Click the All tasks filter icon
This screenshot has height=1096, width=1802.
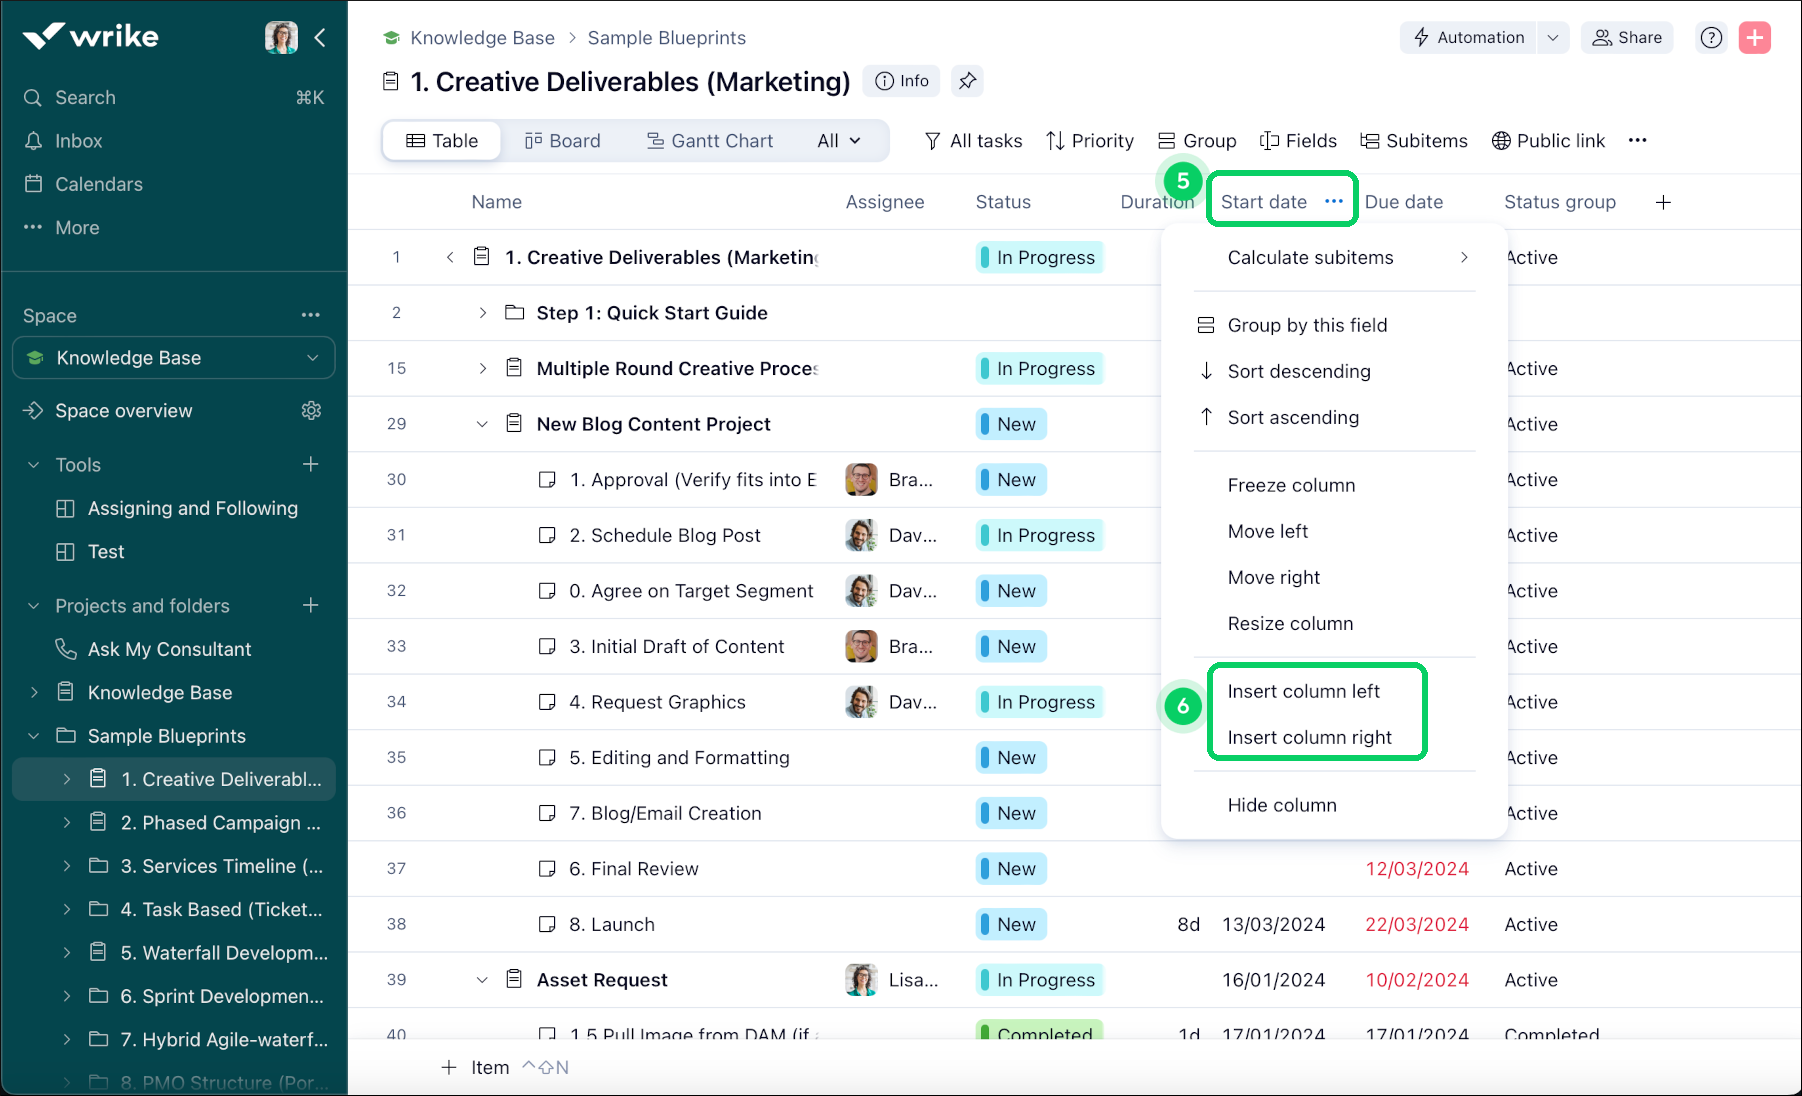pyautogui.click(x=932, y=140)
